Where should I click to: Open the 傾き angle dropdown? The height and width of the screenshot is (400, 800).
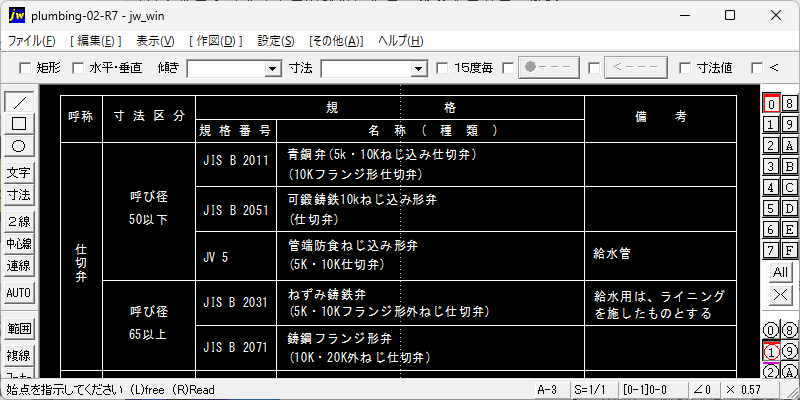coord(272,69)
